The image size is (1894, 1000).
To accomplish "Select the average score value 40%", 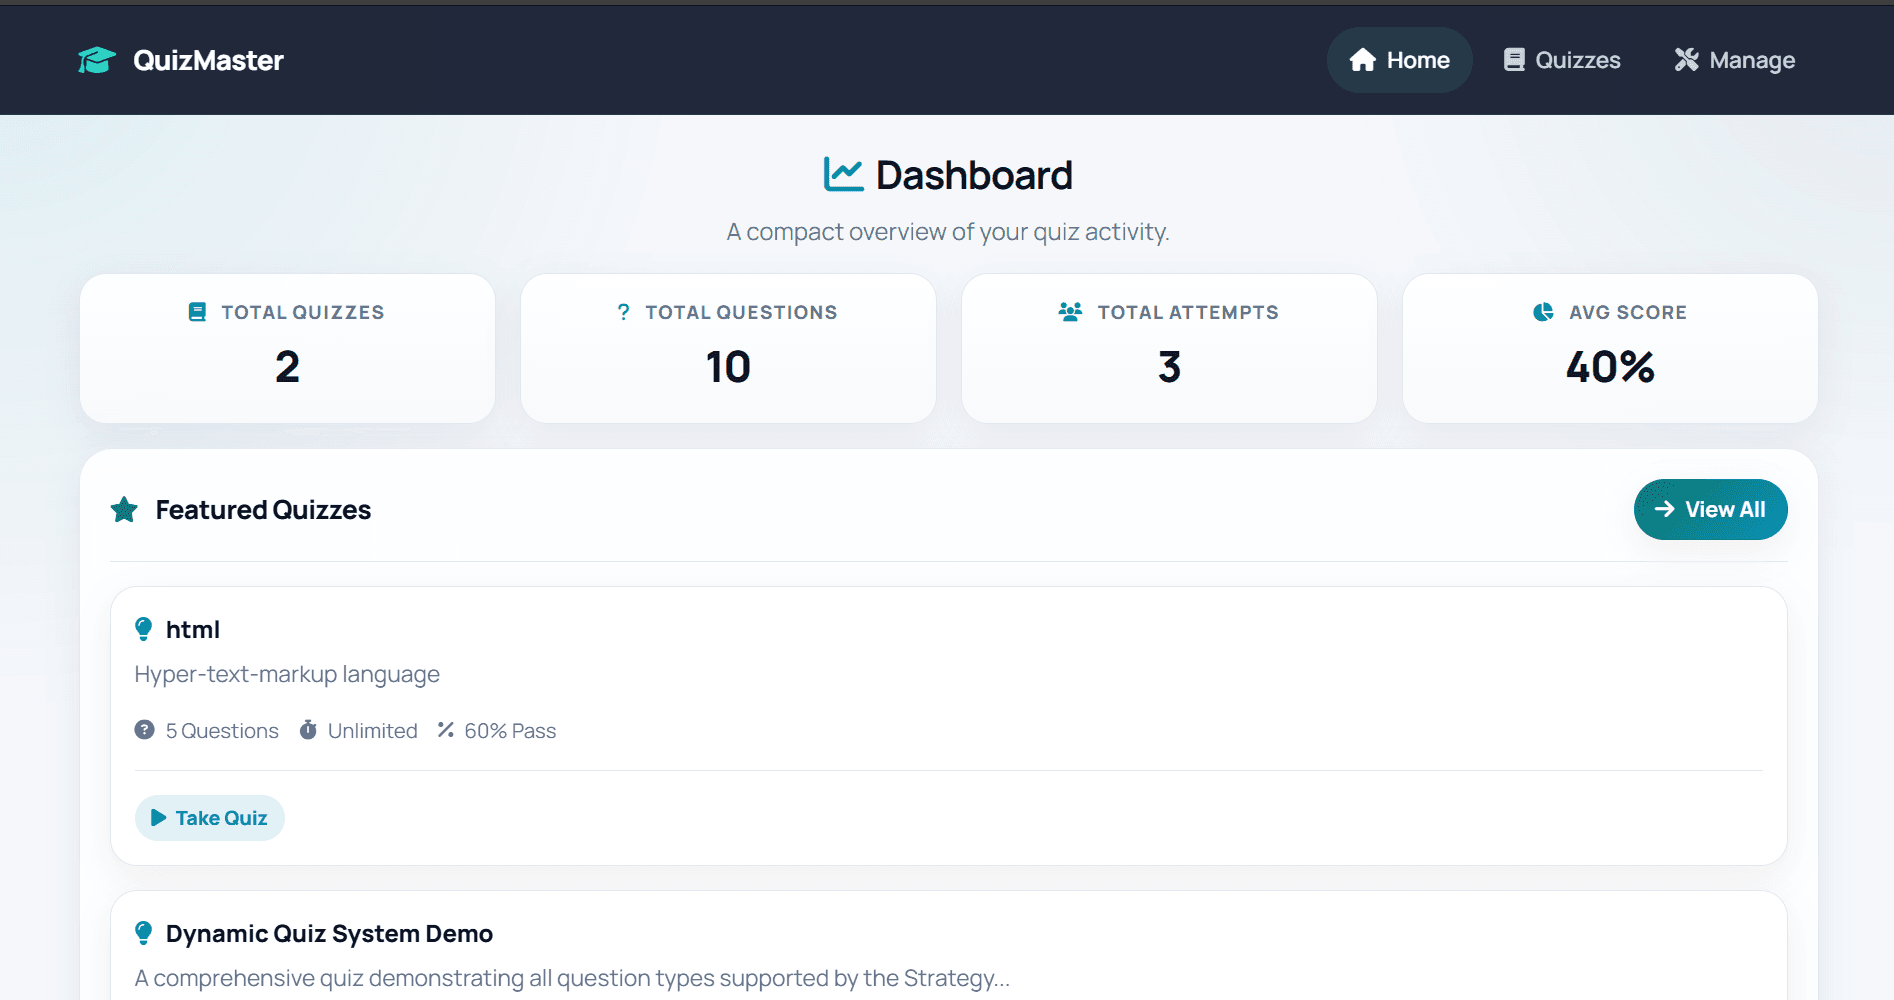I will coord(1610,367).
